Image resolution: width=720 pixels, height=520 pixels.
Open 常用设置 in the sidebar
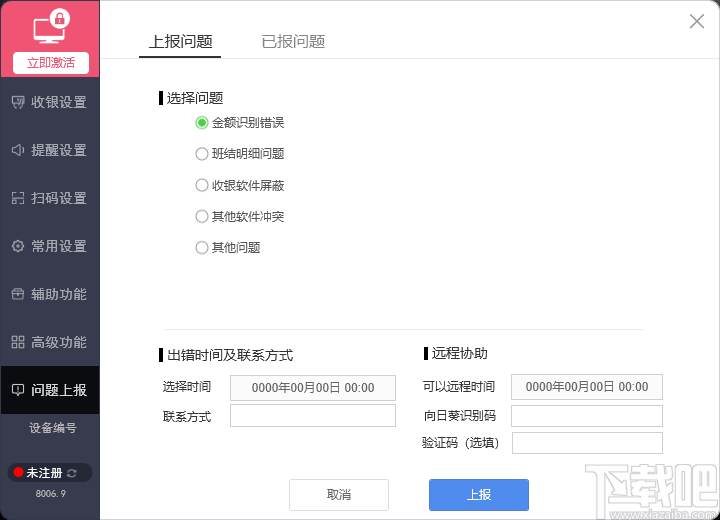pos(50,246)
